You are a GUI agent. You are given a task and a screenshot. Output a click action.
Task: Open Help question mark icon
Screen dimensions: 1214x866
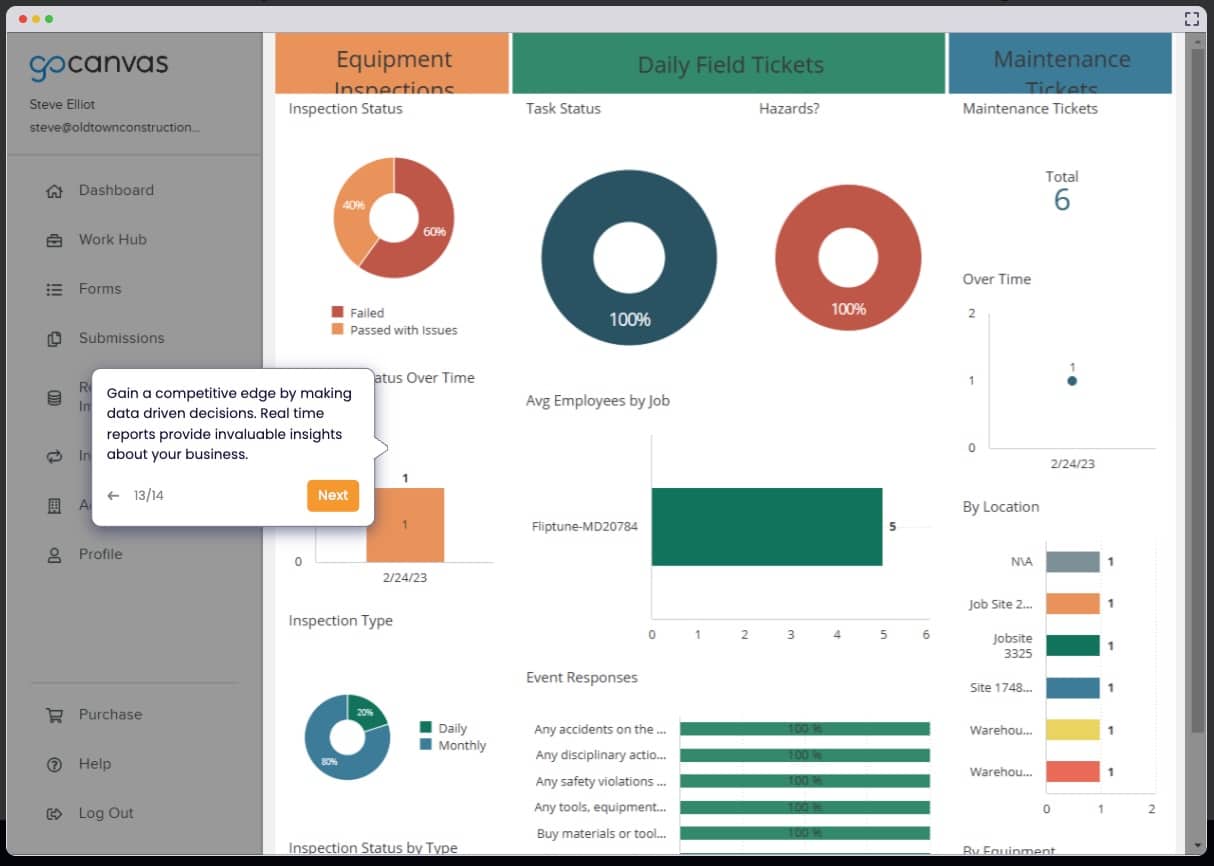(x=55, y=765)
